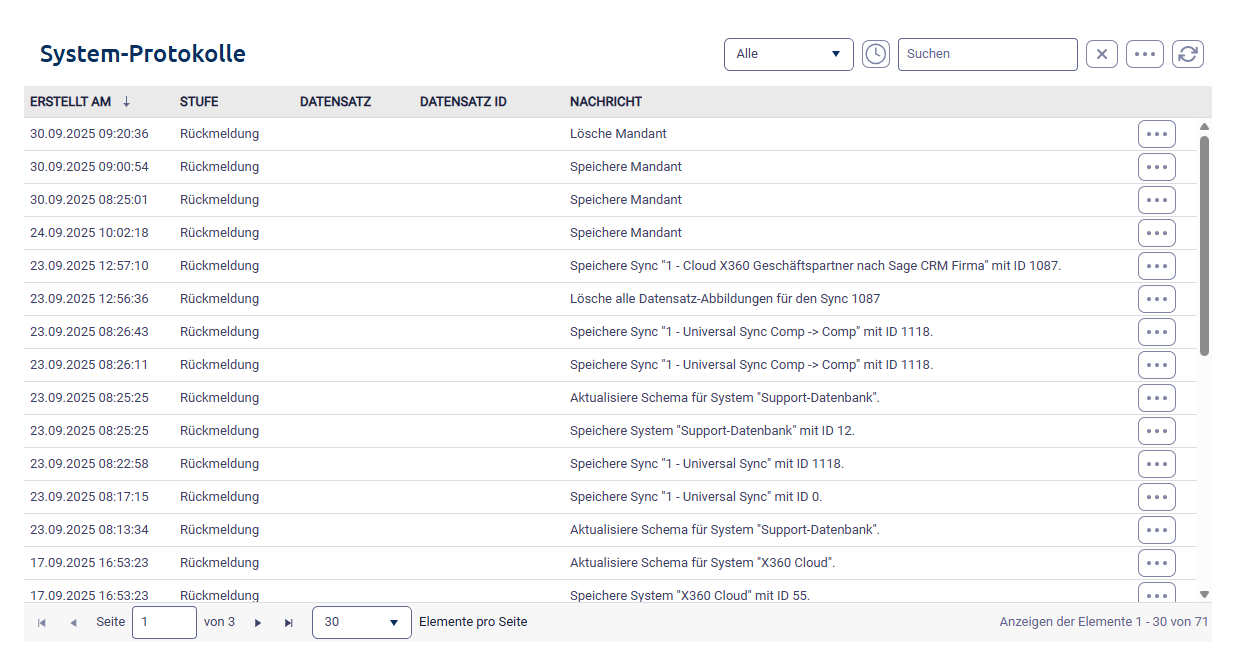This screenshot has width=1235, height=667.
Task: Open actions for the 24.09.2025 10:02:18 entry
Action: point(1156,233)
